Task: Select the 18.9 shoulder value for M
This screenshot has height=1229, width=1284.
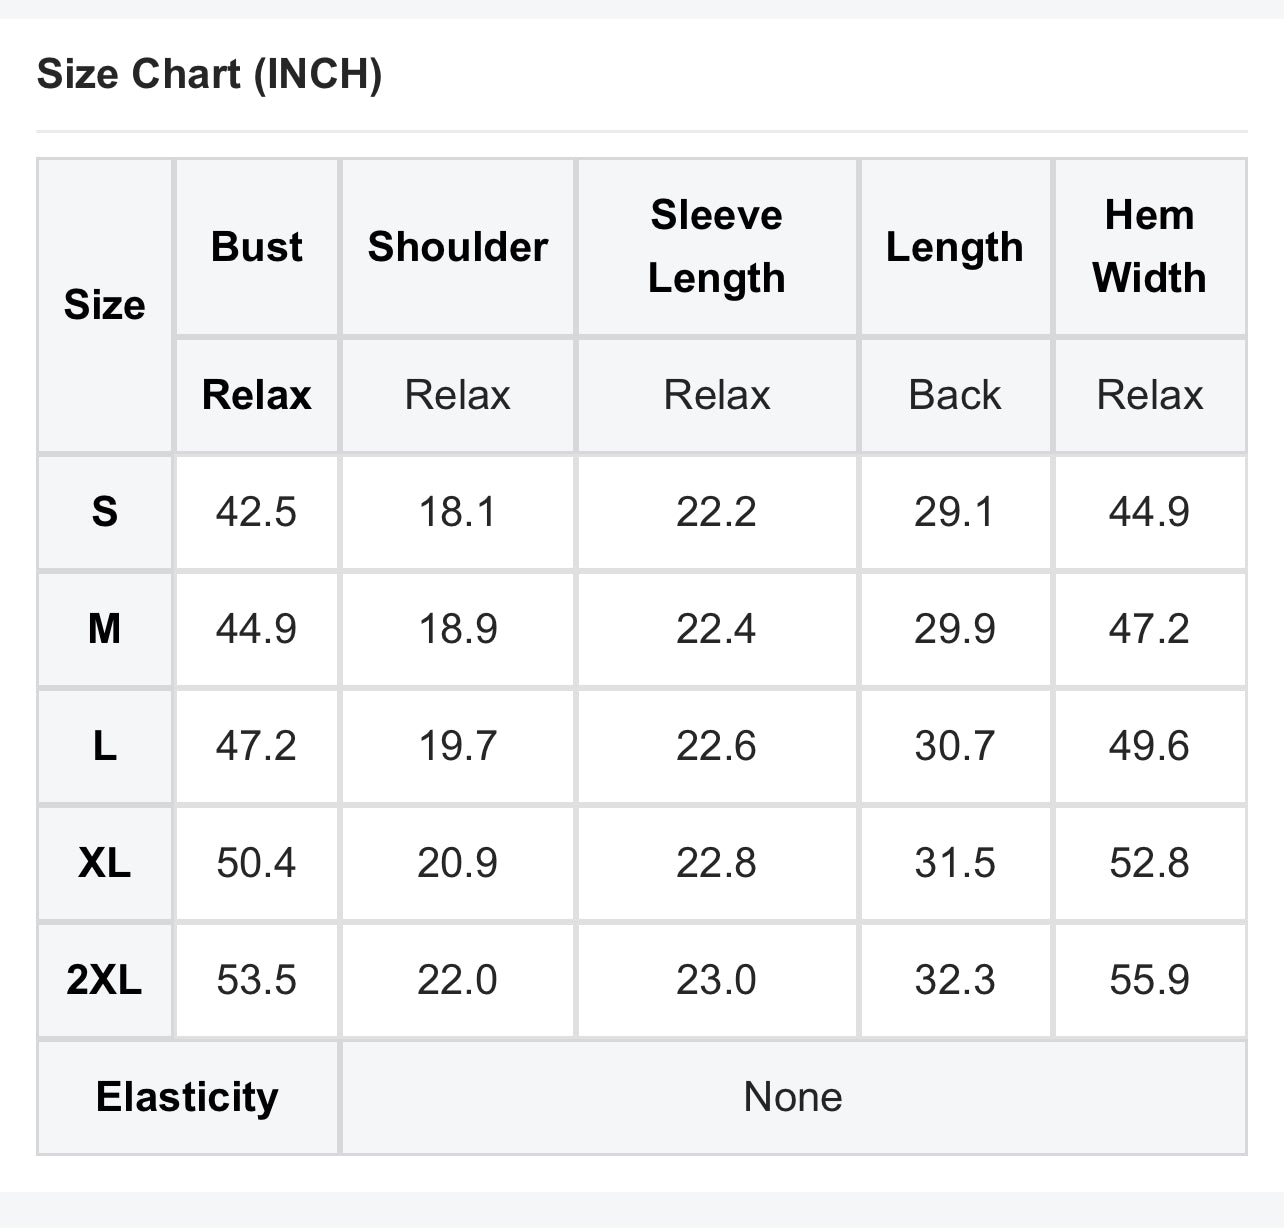Action: pyautogui.click(x=458, y=629)
